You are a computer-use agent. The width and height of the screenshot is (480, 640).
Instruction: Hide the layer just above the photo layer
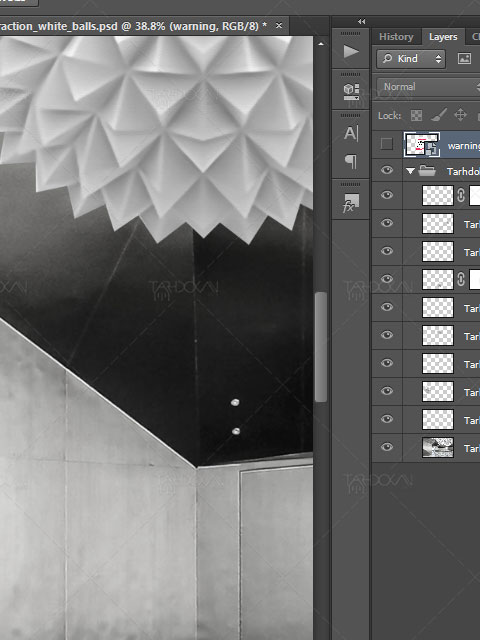pyautogui.click(x=387, y=419)
